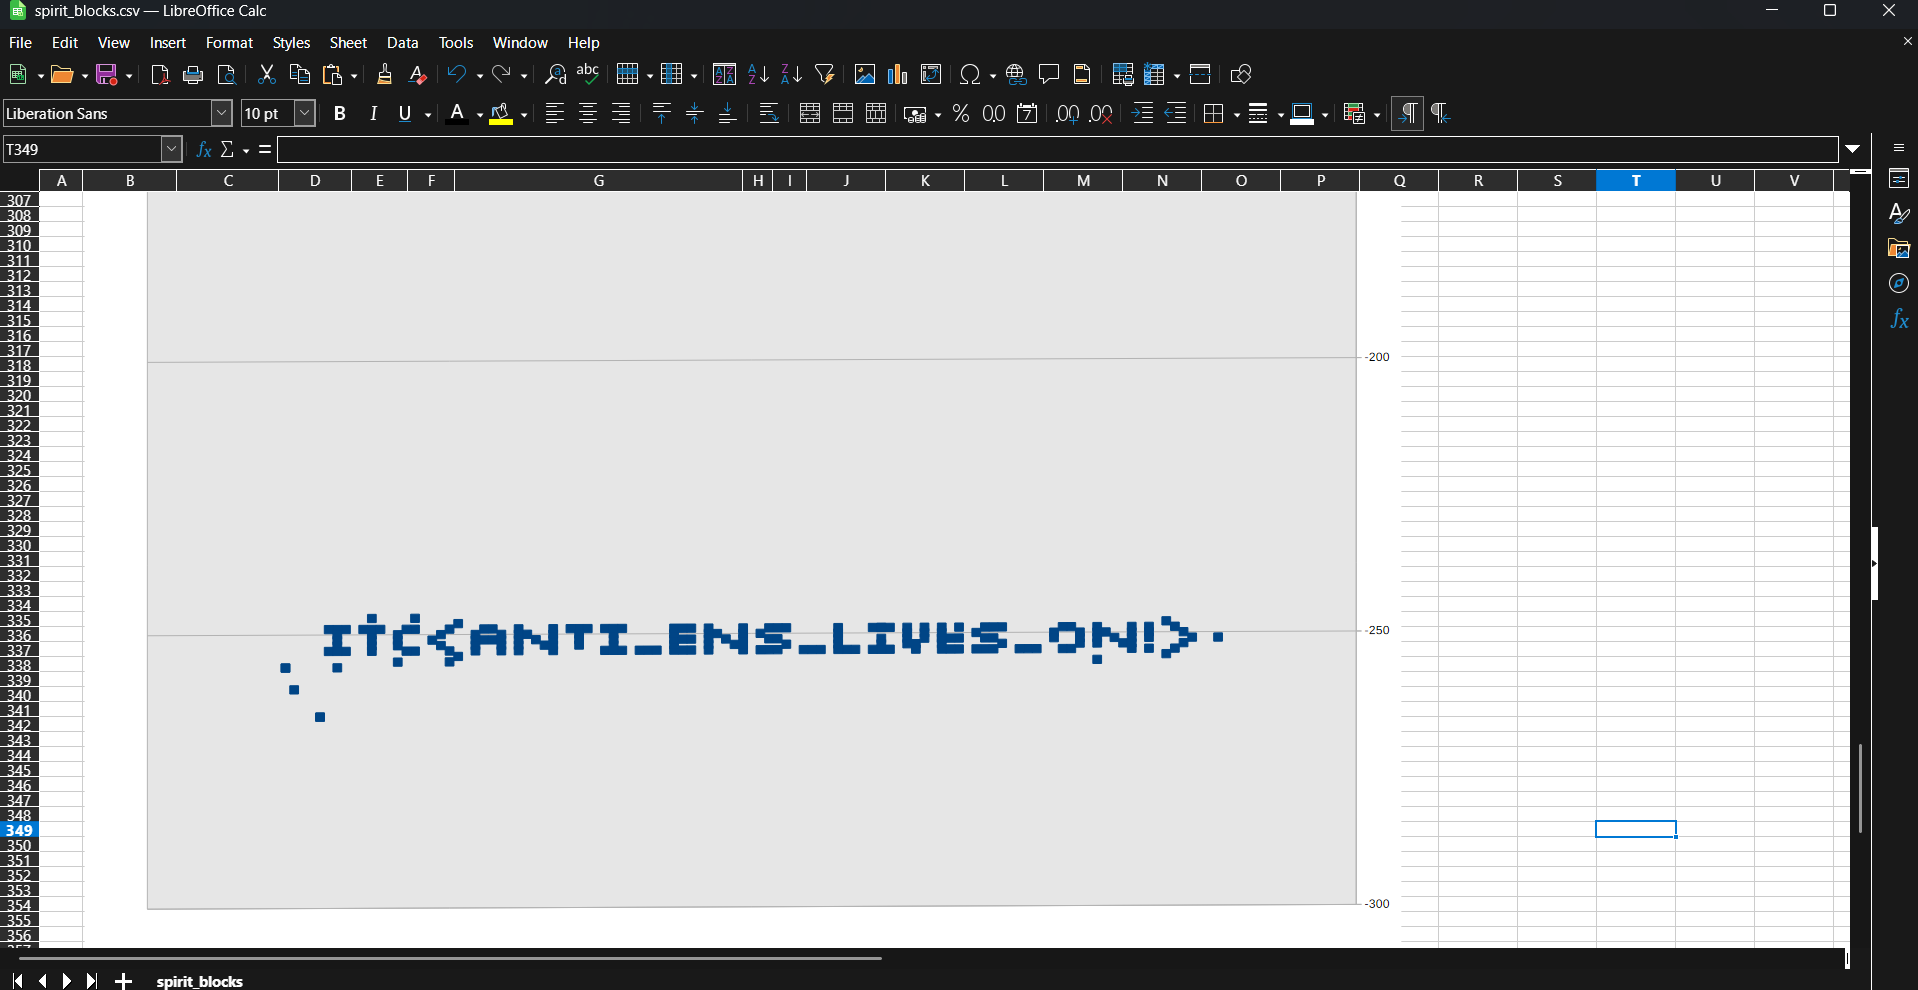Click the vertical scrollbar thumb
Image resolution: width=1918 pixels, height=990 pixels.
coord(1860,788)
